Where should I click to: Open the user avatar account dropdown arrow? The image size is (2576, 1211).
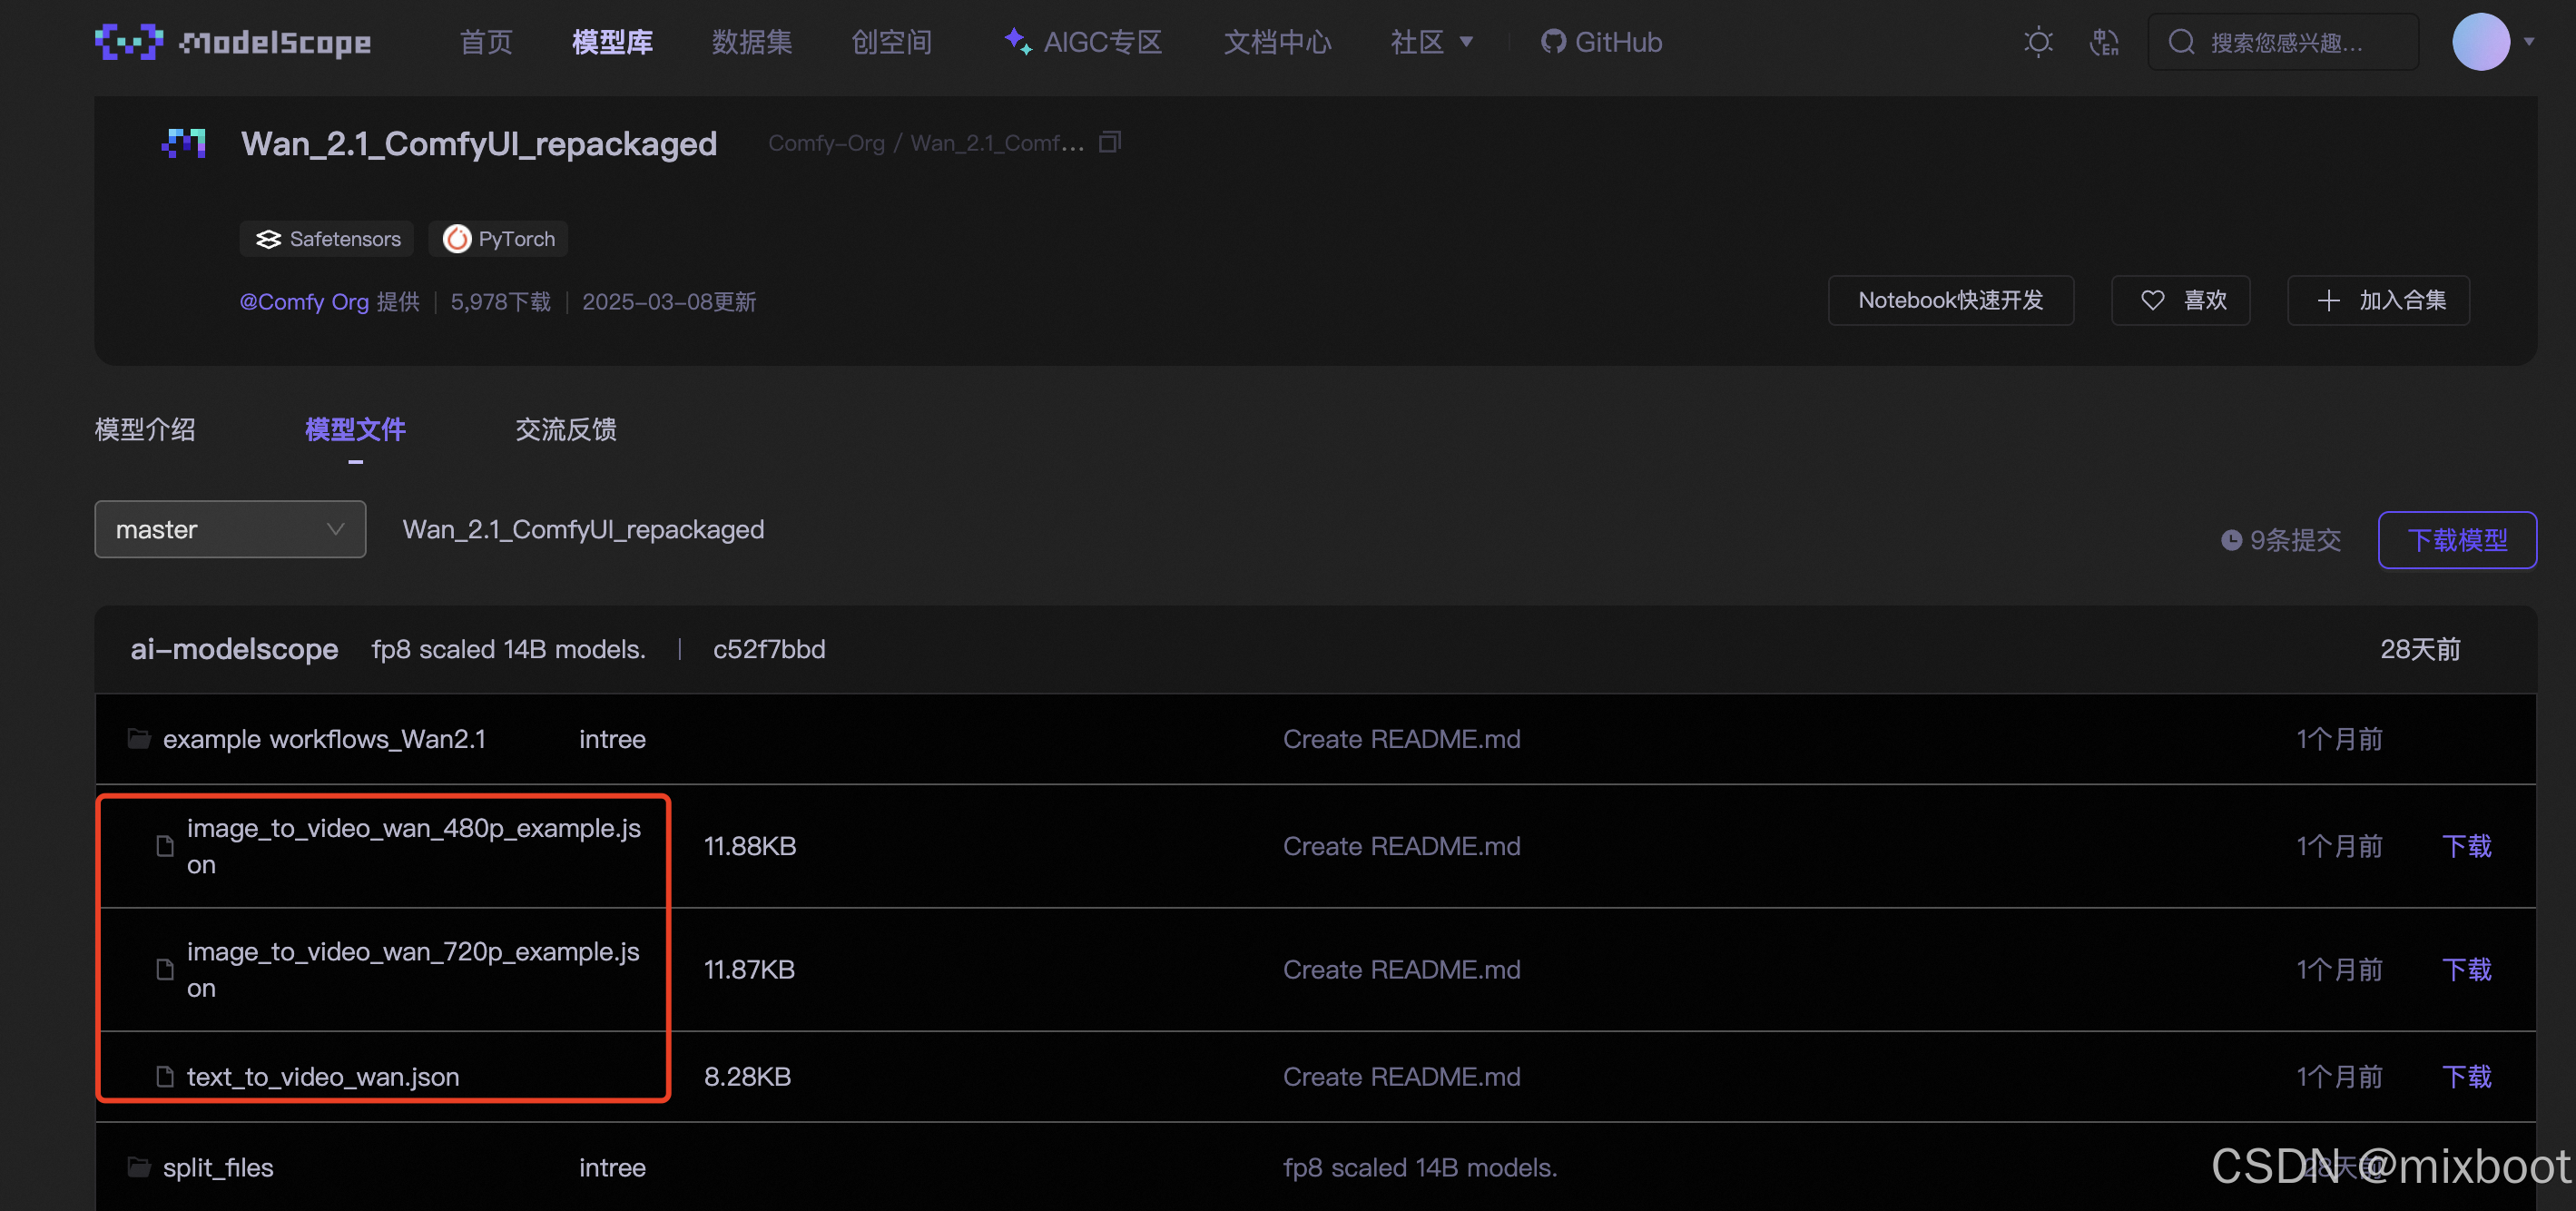click(x=2528, y=42)
